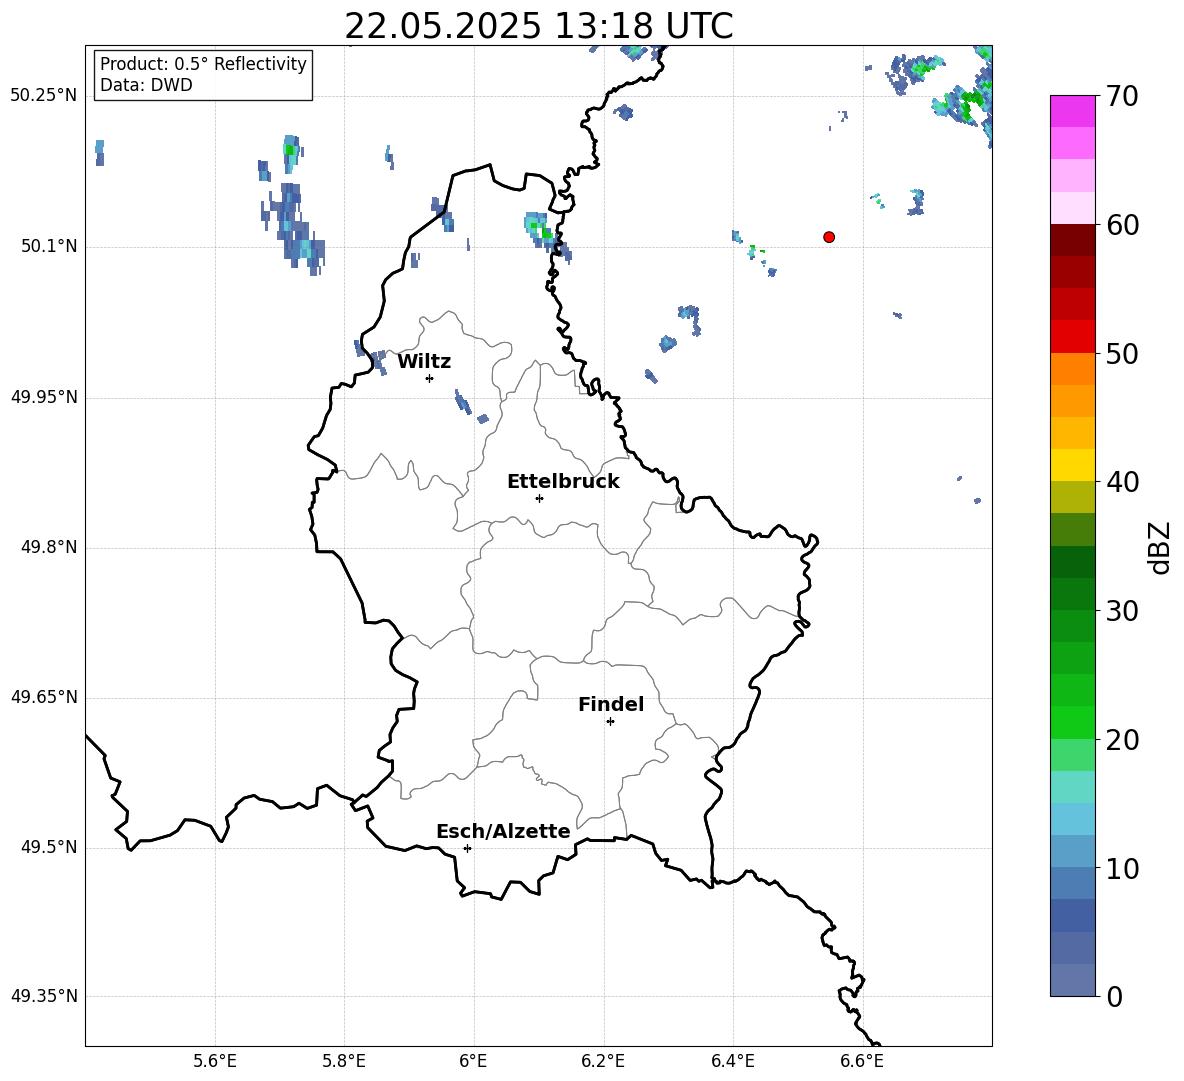Screen dimensions: 1184x1081
Task: Click the Ettelbruck cross marker
Action: pyautogui.click(x=539, y=498)
